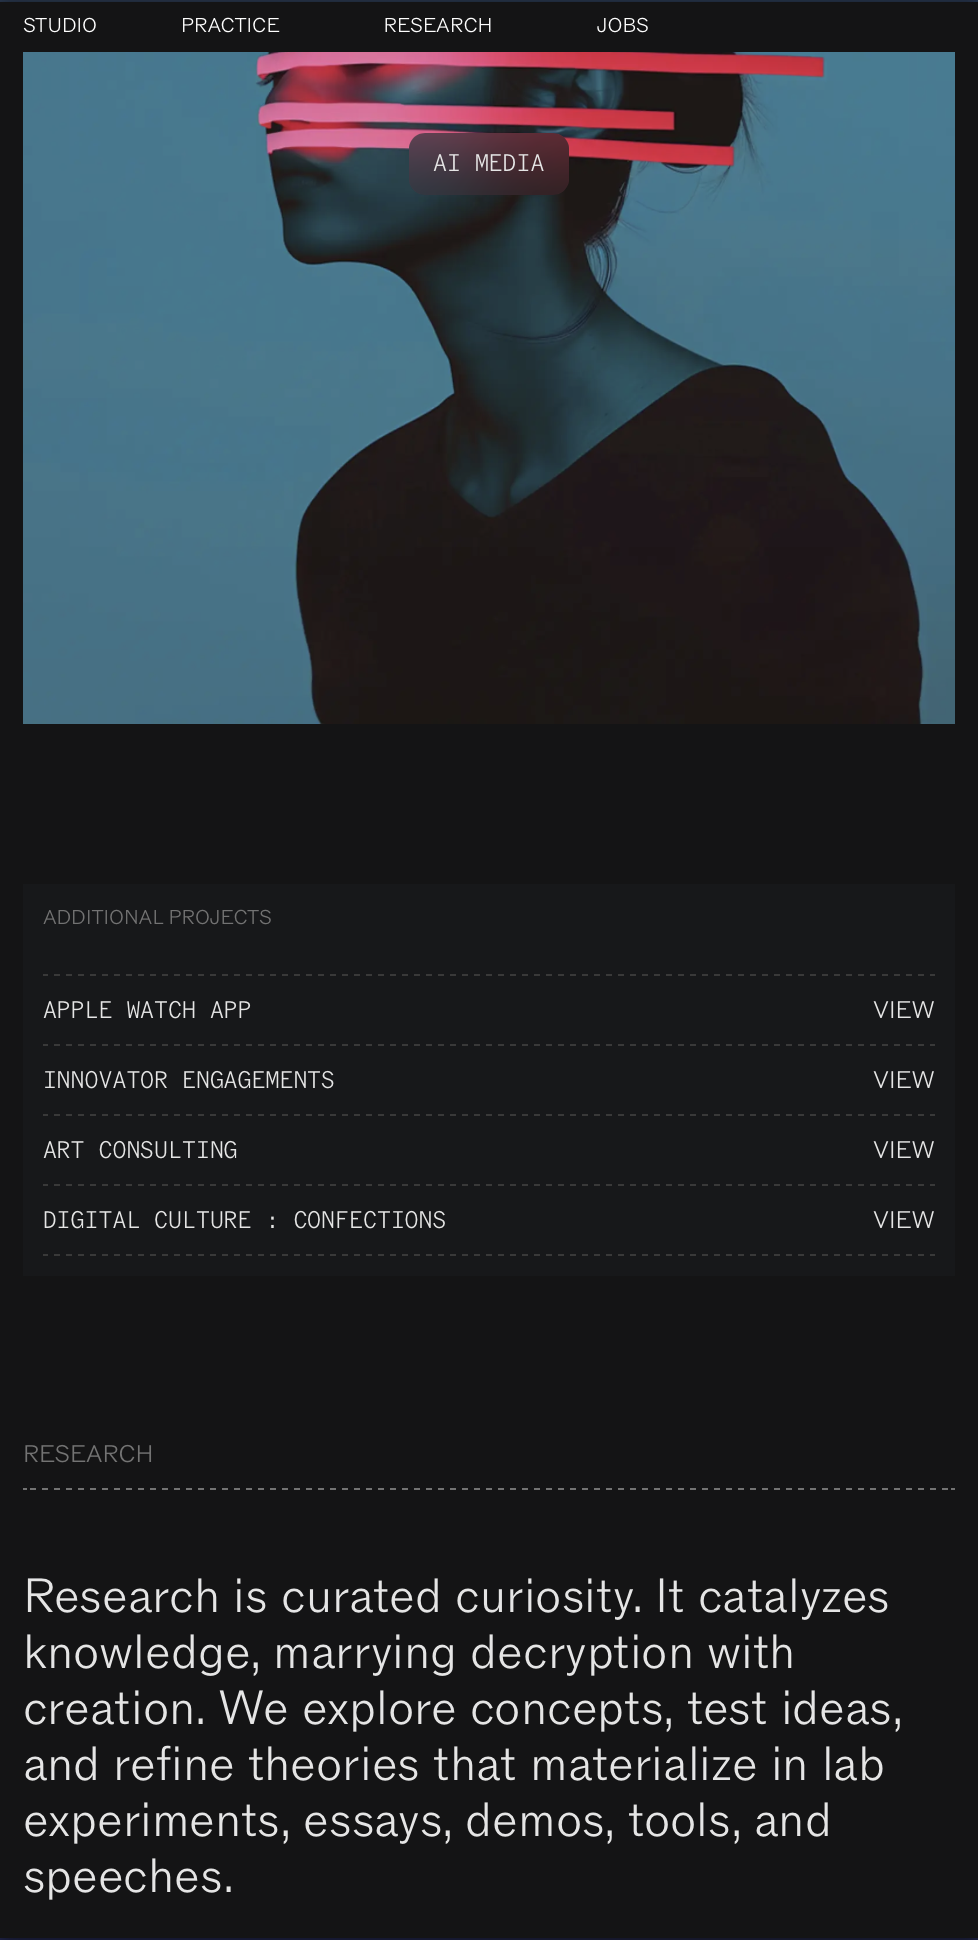Open the JOBS navigation link
The height and width of the screenshot is (1940, 978).
[x=622, y=25]
